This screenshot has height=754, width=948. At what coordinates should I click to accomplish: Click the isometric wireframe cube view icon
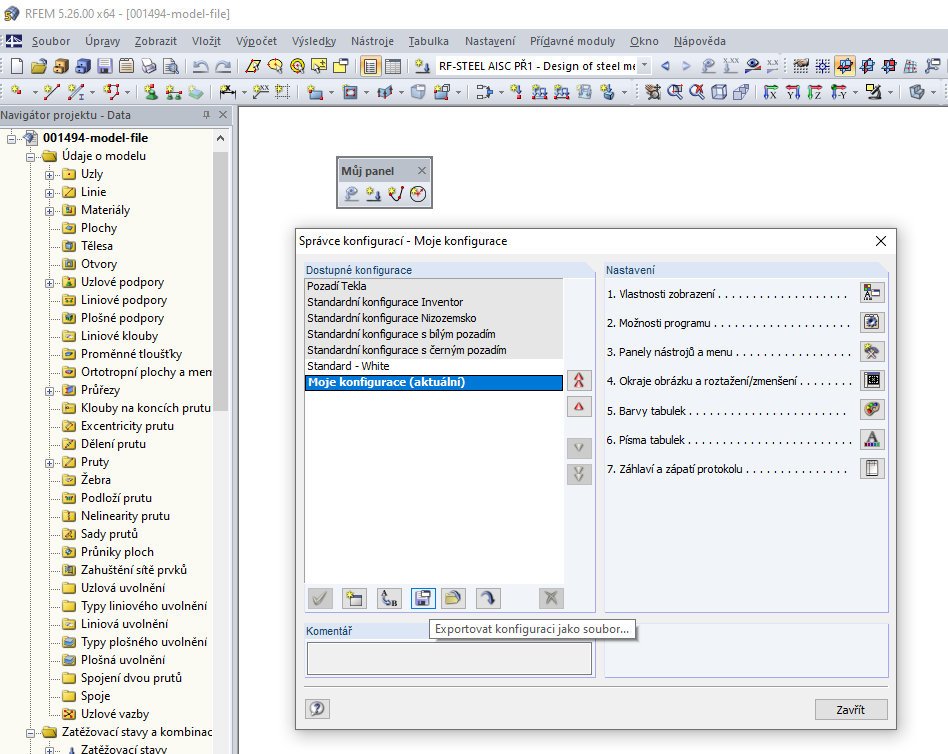click(x=719, y=93)
